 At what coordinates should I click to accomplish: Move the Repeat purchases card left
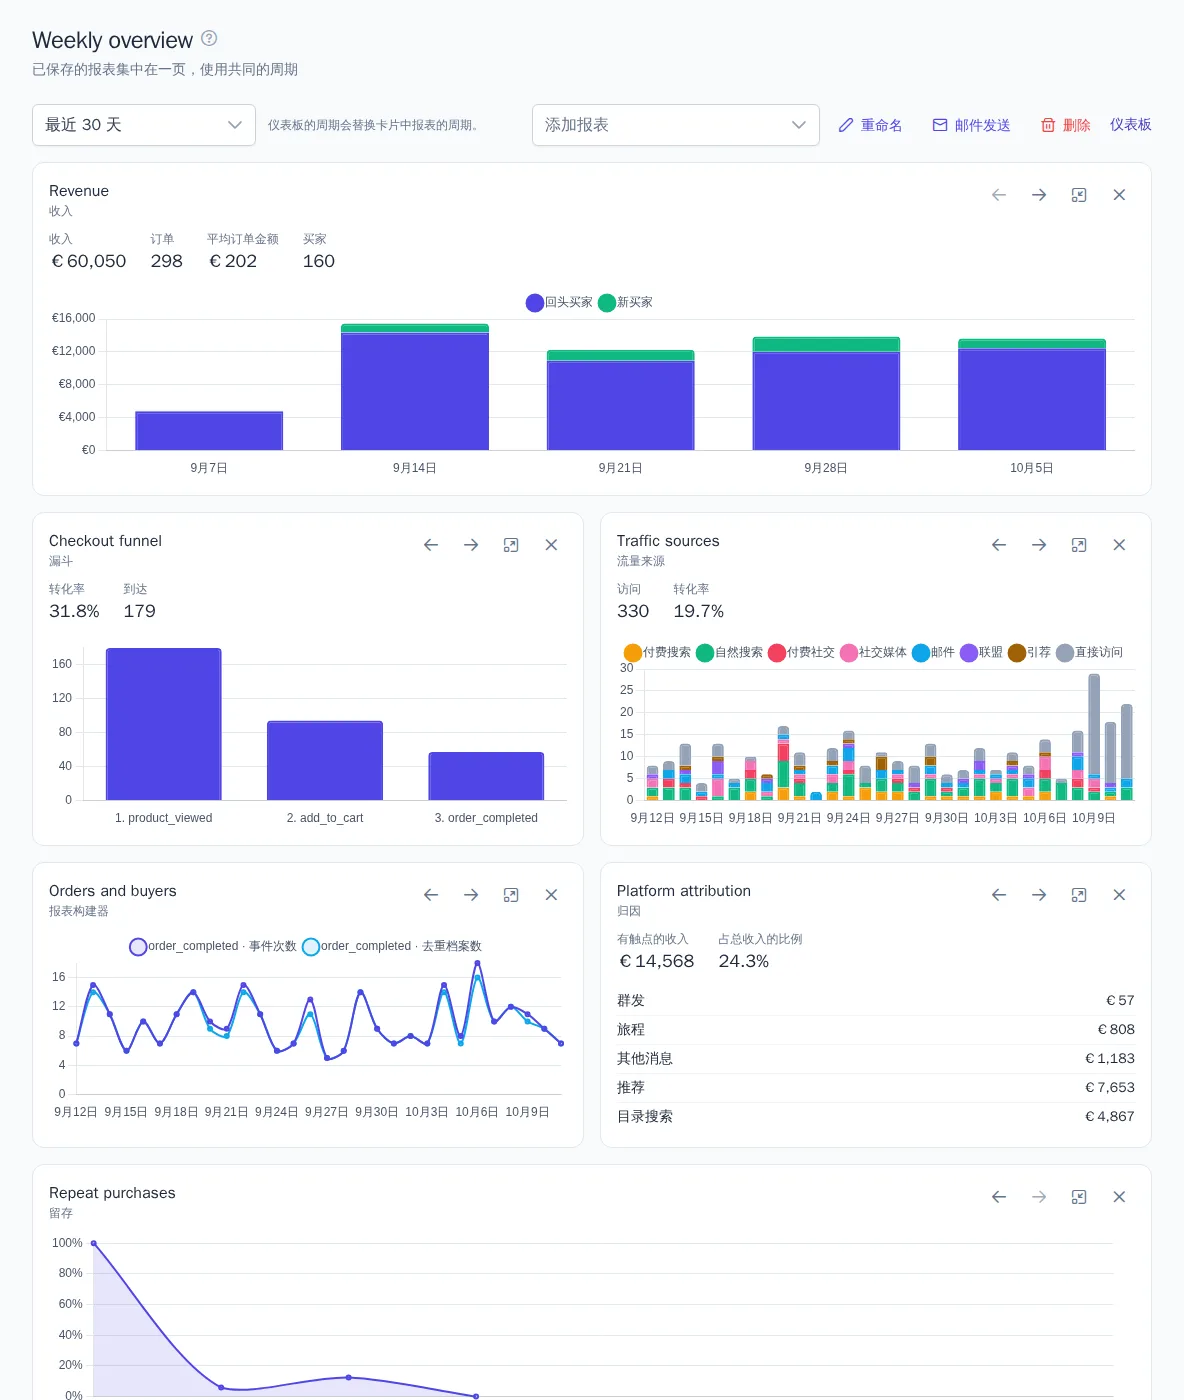pyautogui.click(x=999, y=1197)
